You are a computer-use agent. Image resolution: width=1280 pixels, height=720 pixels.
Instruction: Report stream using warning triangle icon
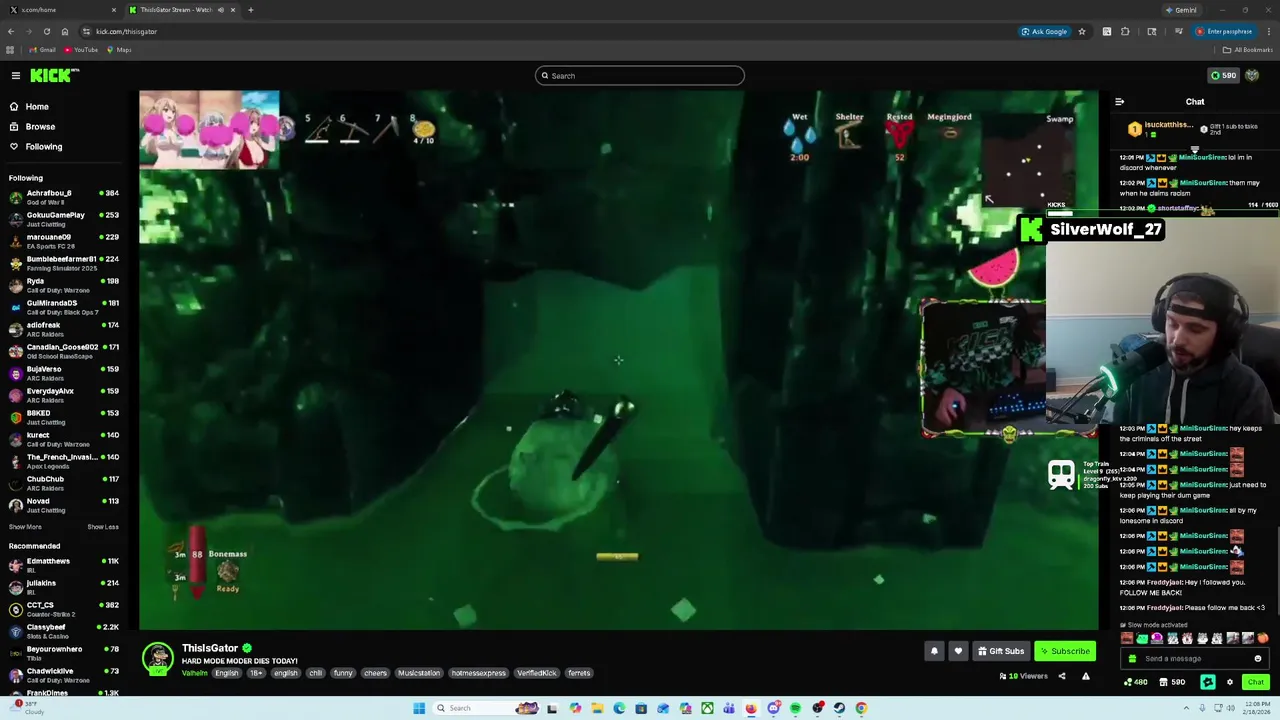click(1085, 676)
